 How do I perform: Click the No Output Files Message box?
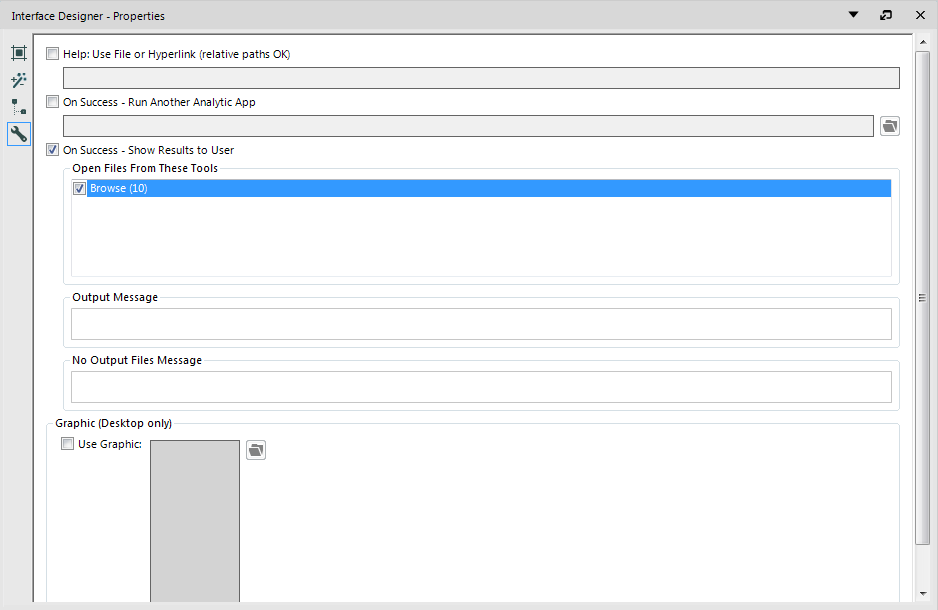click(x=480, y=386)
